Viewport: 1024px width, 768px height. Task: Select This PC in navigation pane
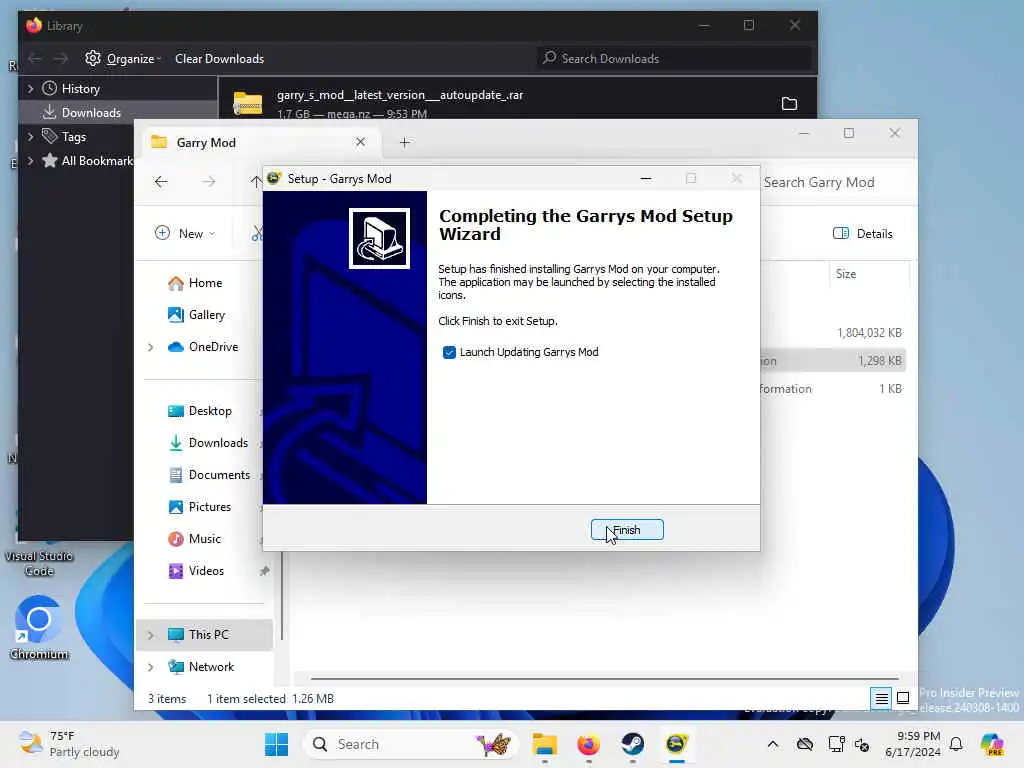tap(205, 635)
